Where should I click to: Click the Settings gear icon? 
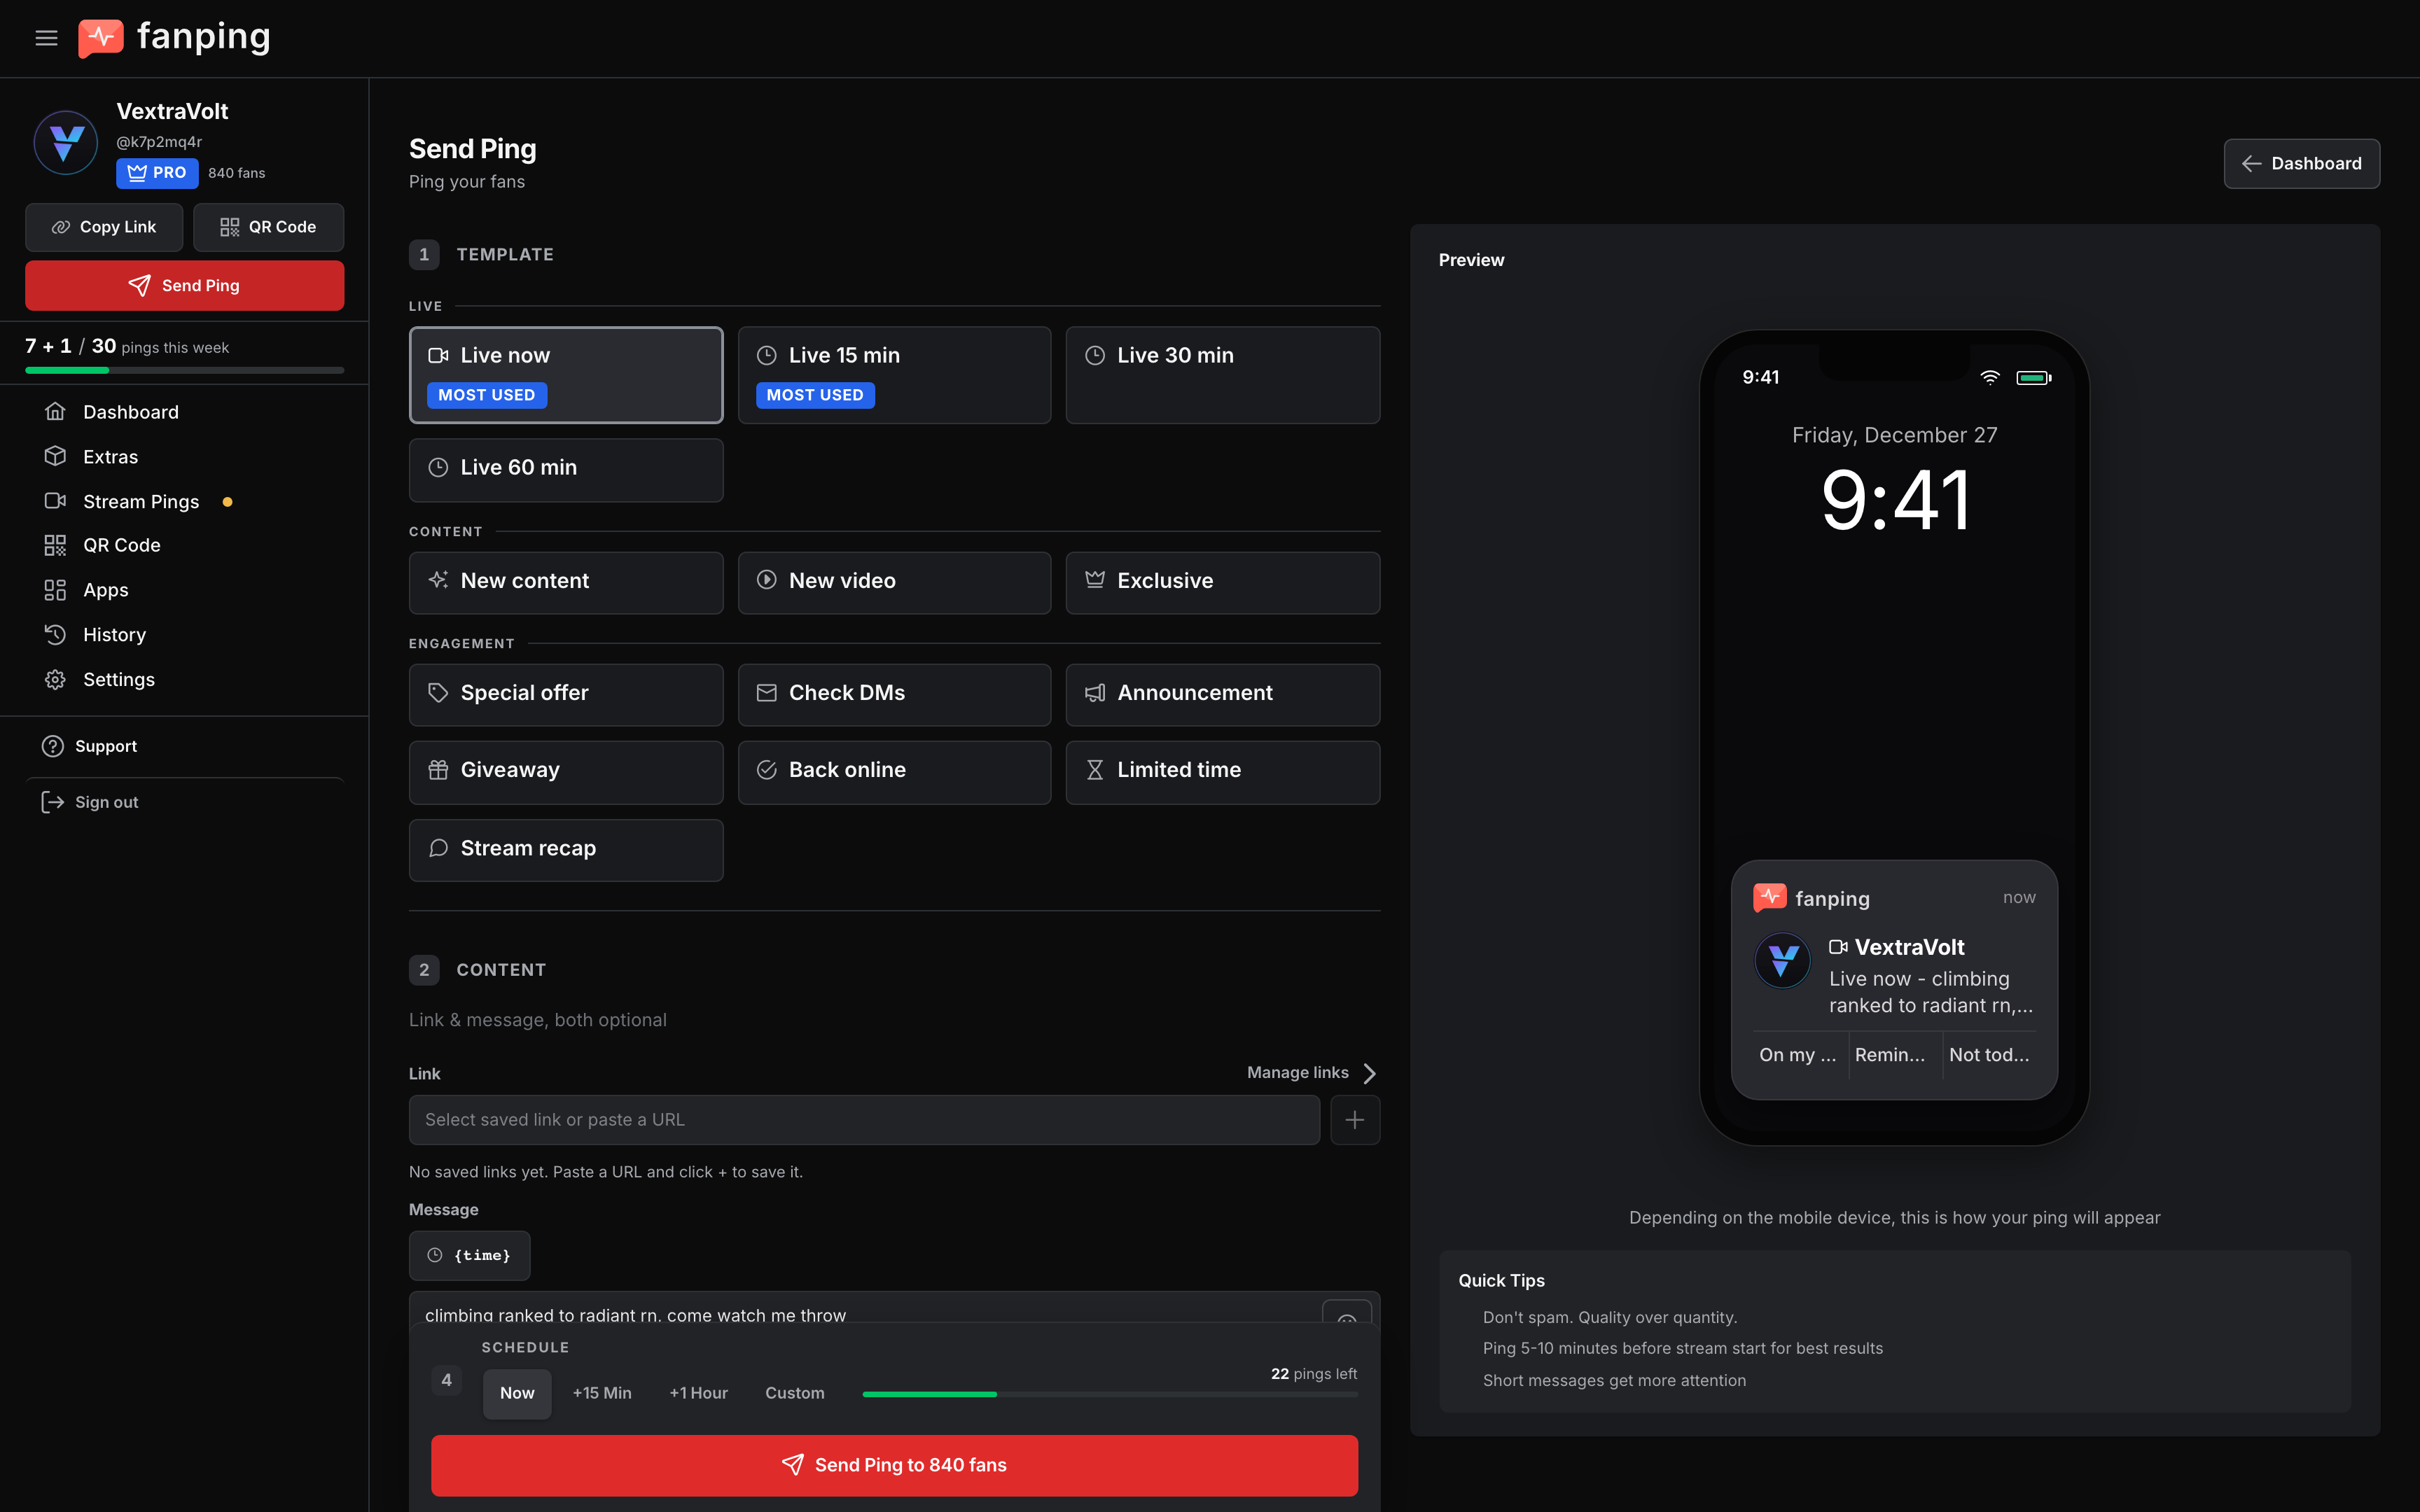(x=55, y=680)
